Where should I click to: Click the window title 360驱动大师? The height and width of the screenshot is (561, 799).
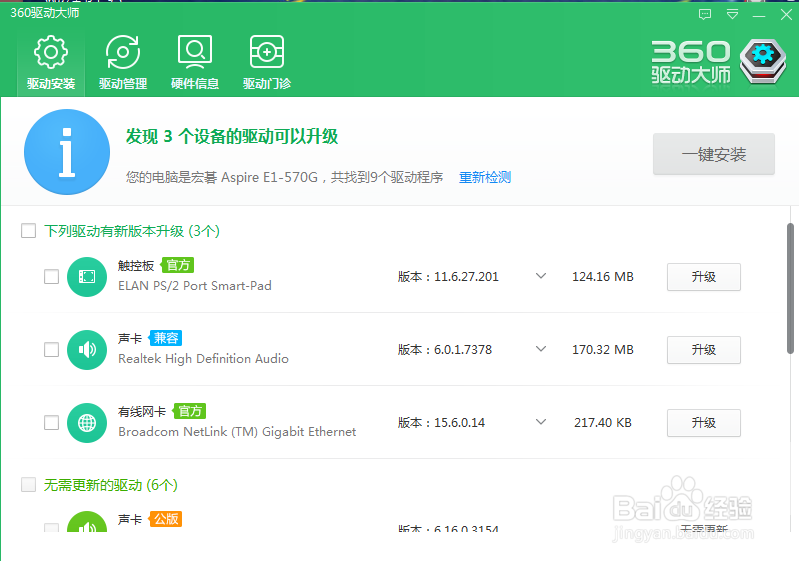click(45, 13)
